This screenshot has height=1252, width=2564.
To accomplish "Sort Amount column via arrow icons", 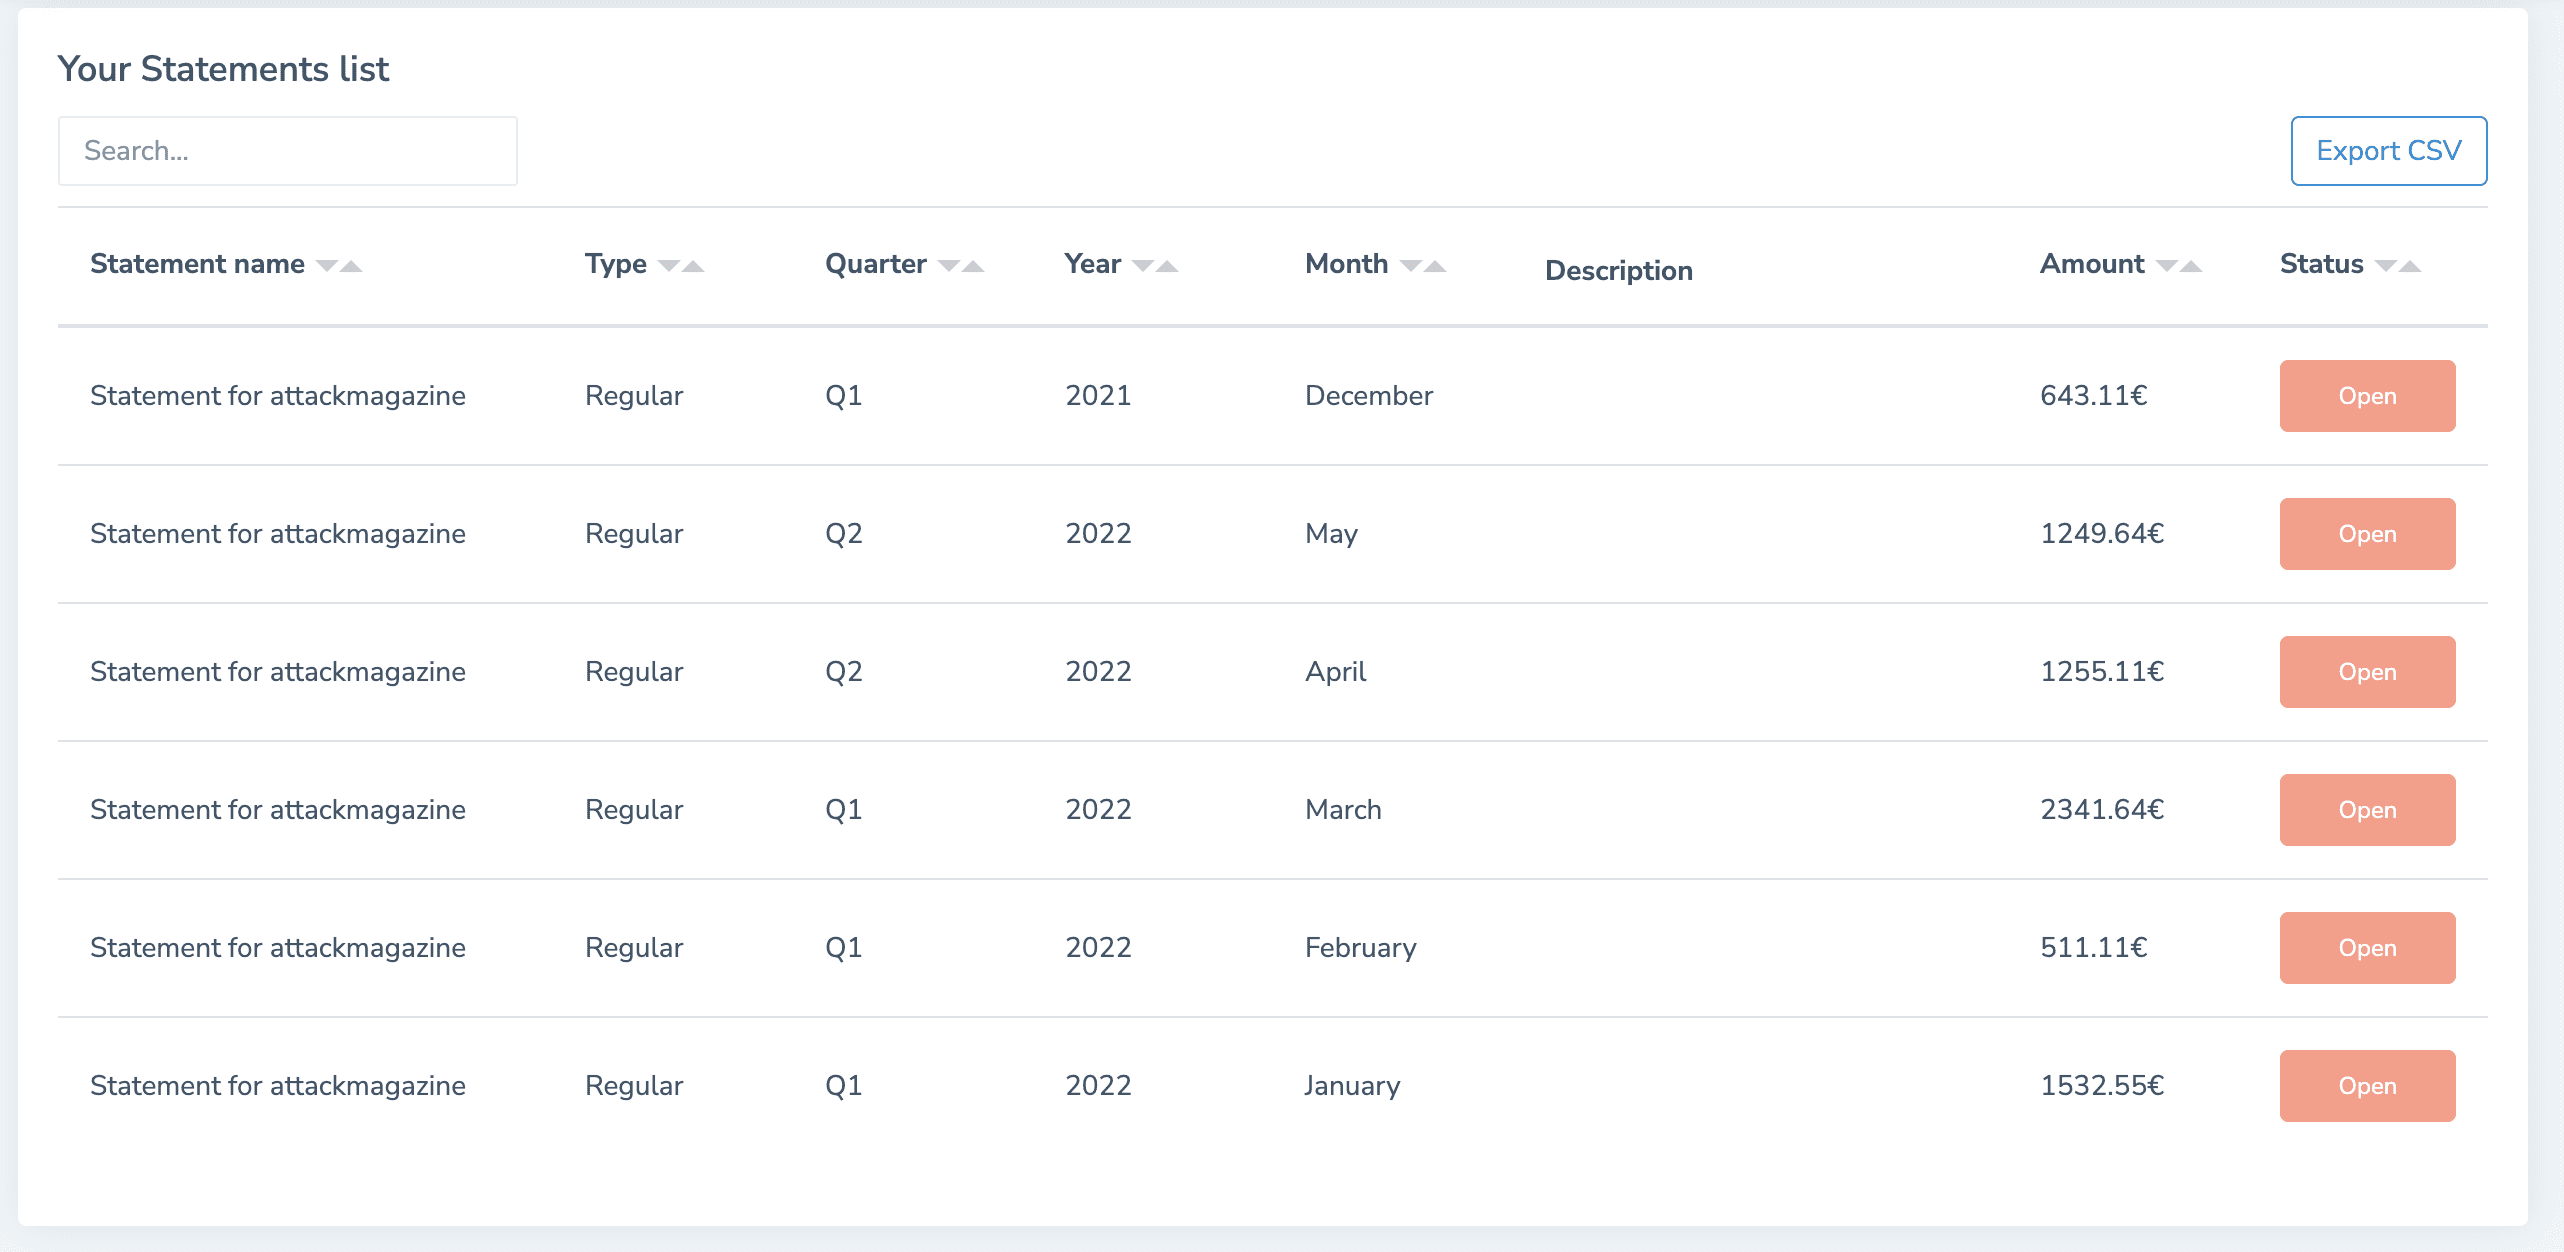I will (x=2179, y=265).
